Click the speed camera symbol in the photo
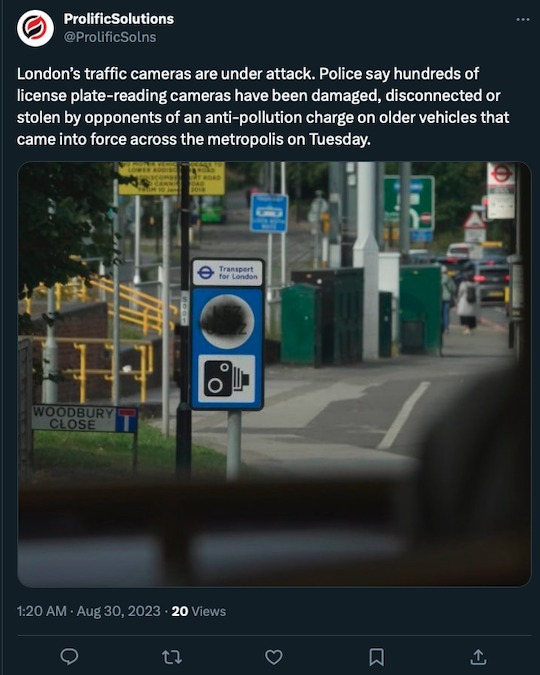Screen dimensions: 540x675 [x=227, y=379]
